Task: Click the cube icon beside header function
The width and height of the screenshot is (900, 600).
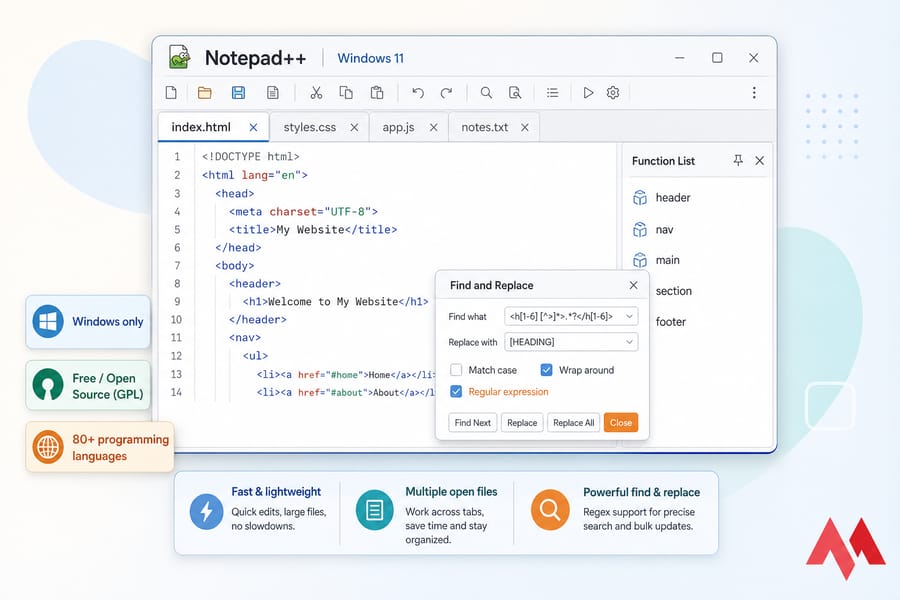Action: (x=639, y=198)
